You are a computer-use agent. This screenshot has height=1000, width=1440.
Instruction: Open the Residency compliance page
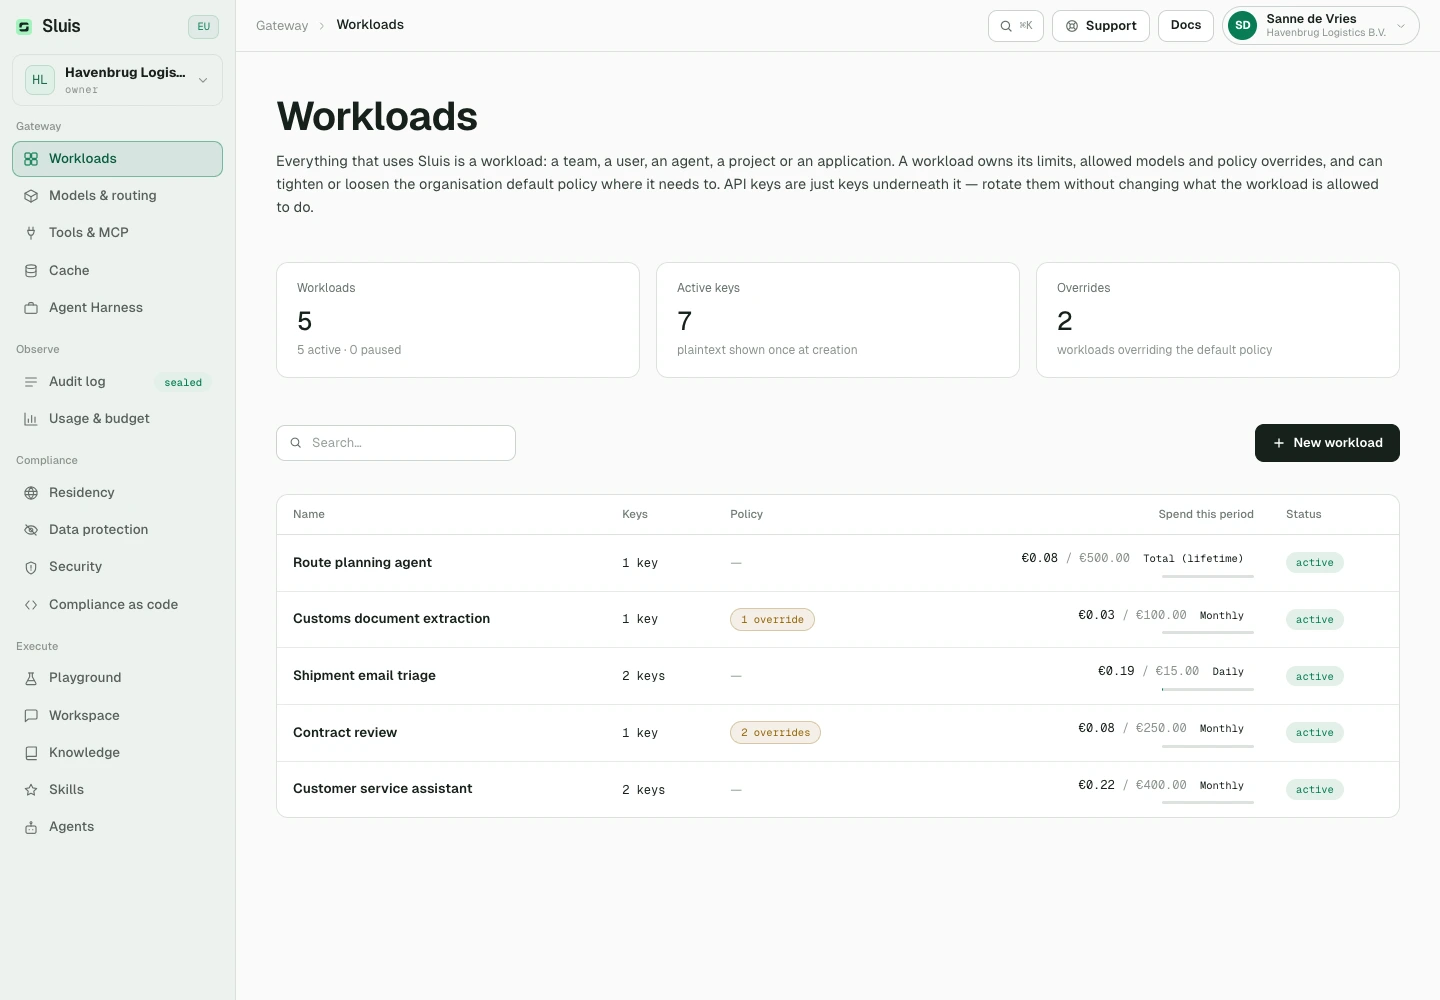tap(118, 493)
